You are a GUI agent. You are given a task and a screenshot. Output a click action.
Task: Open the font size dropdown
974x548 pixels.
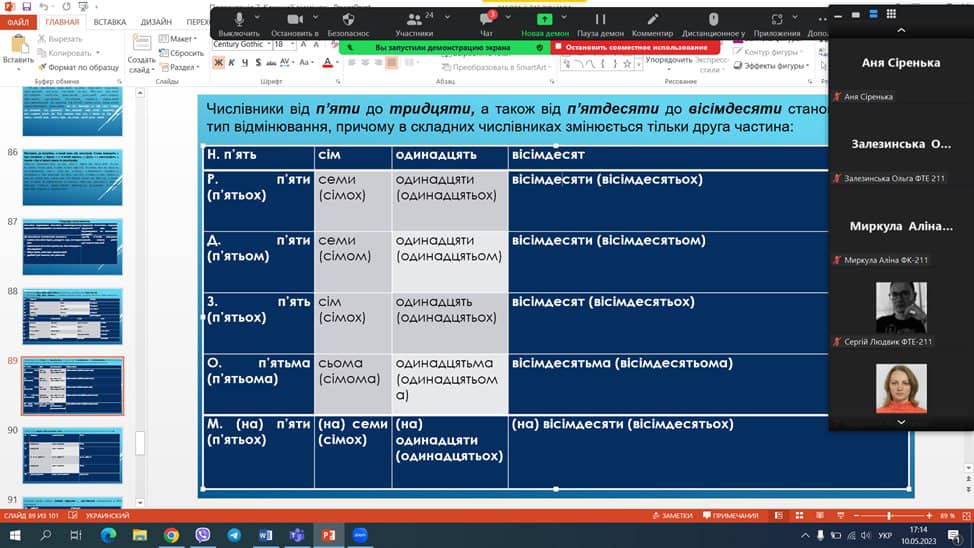(x=291, y=44)
